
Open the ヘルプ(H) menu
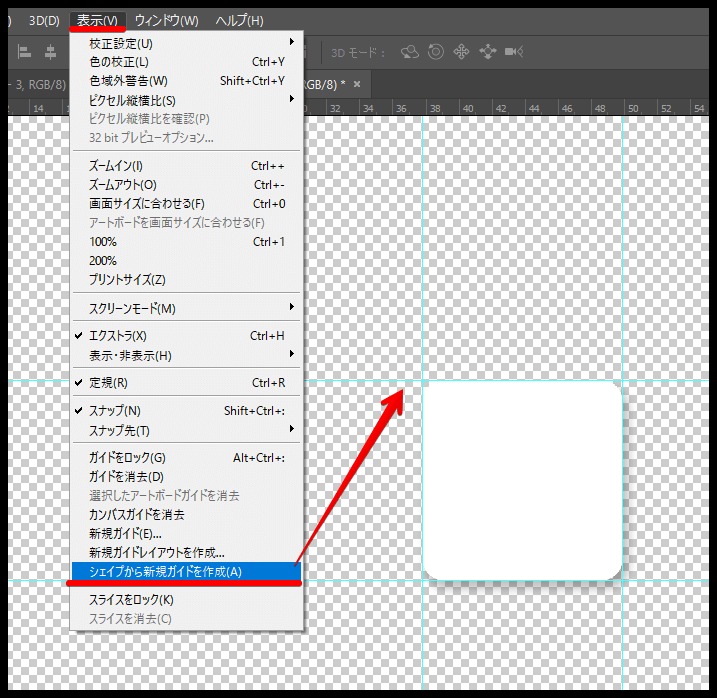point(240,20)
